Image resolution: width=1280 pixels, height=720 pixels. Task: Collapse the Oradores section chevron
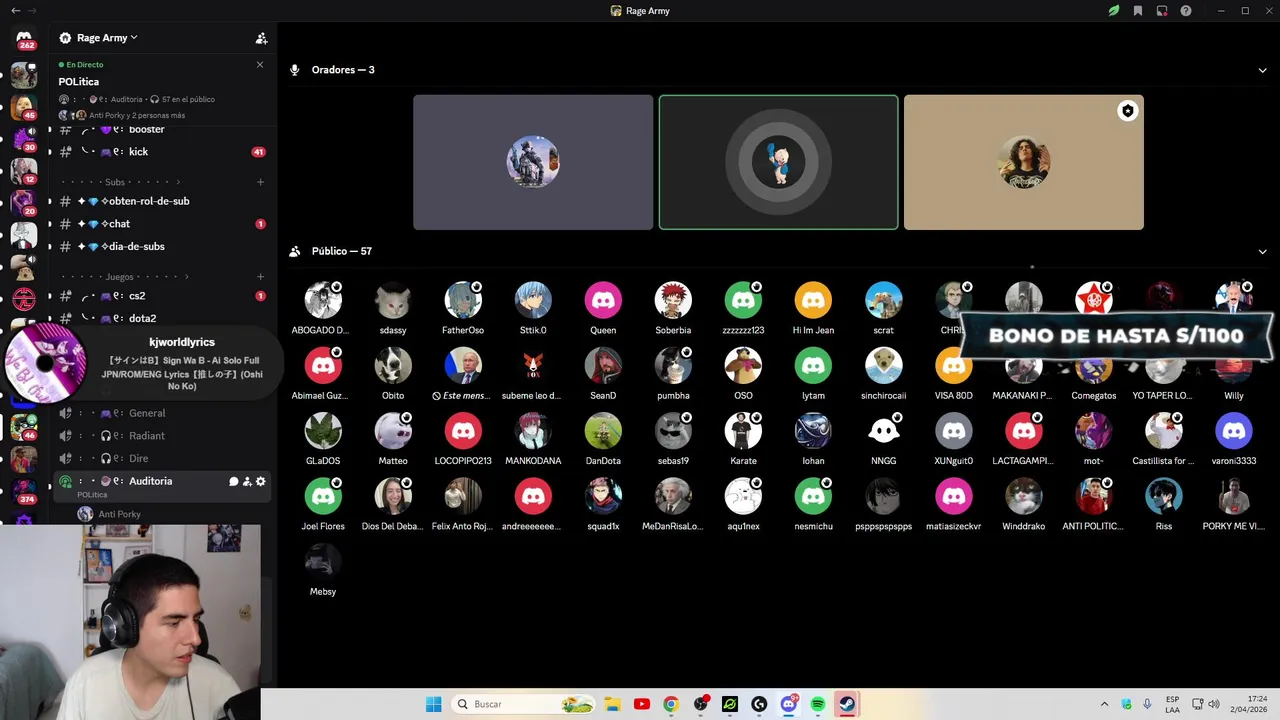click(1262, 70)
